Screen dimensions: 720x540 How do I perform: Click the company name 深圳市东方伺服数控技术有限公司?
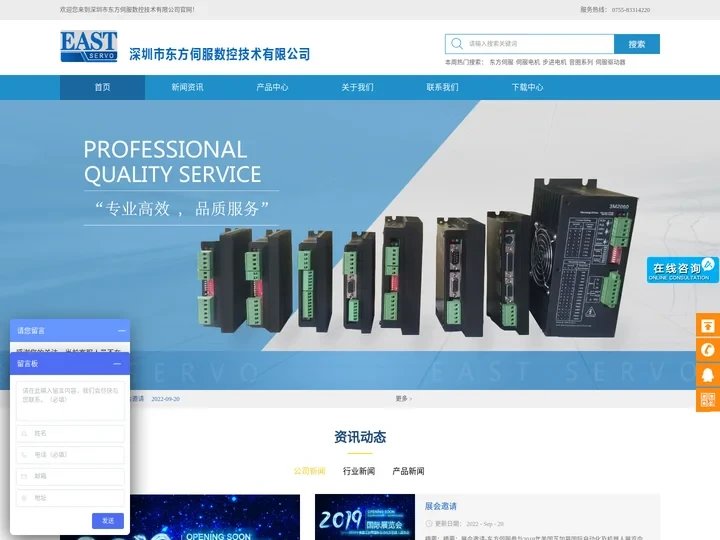tap(219, 54)
